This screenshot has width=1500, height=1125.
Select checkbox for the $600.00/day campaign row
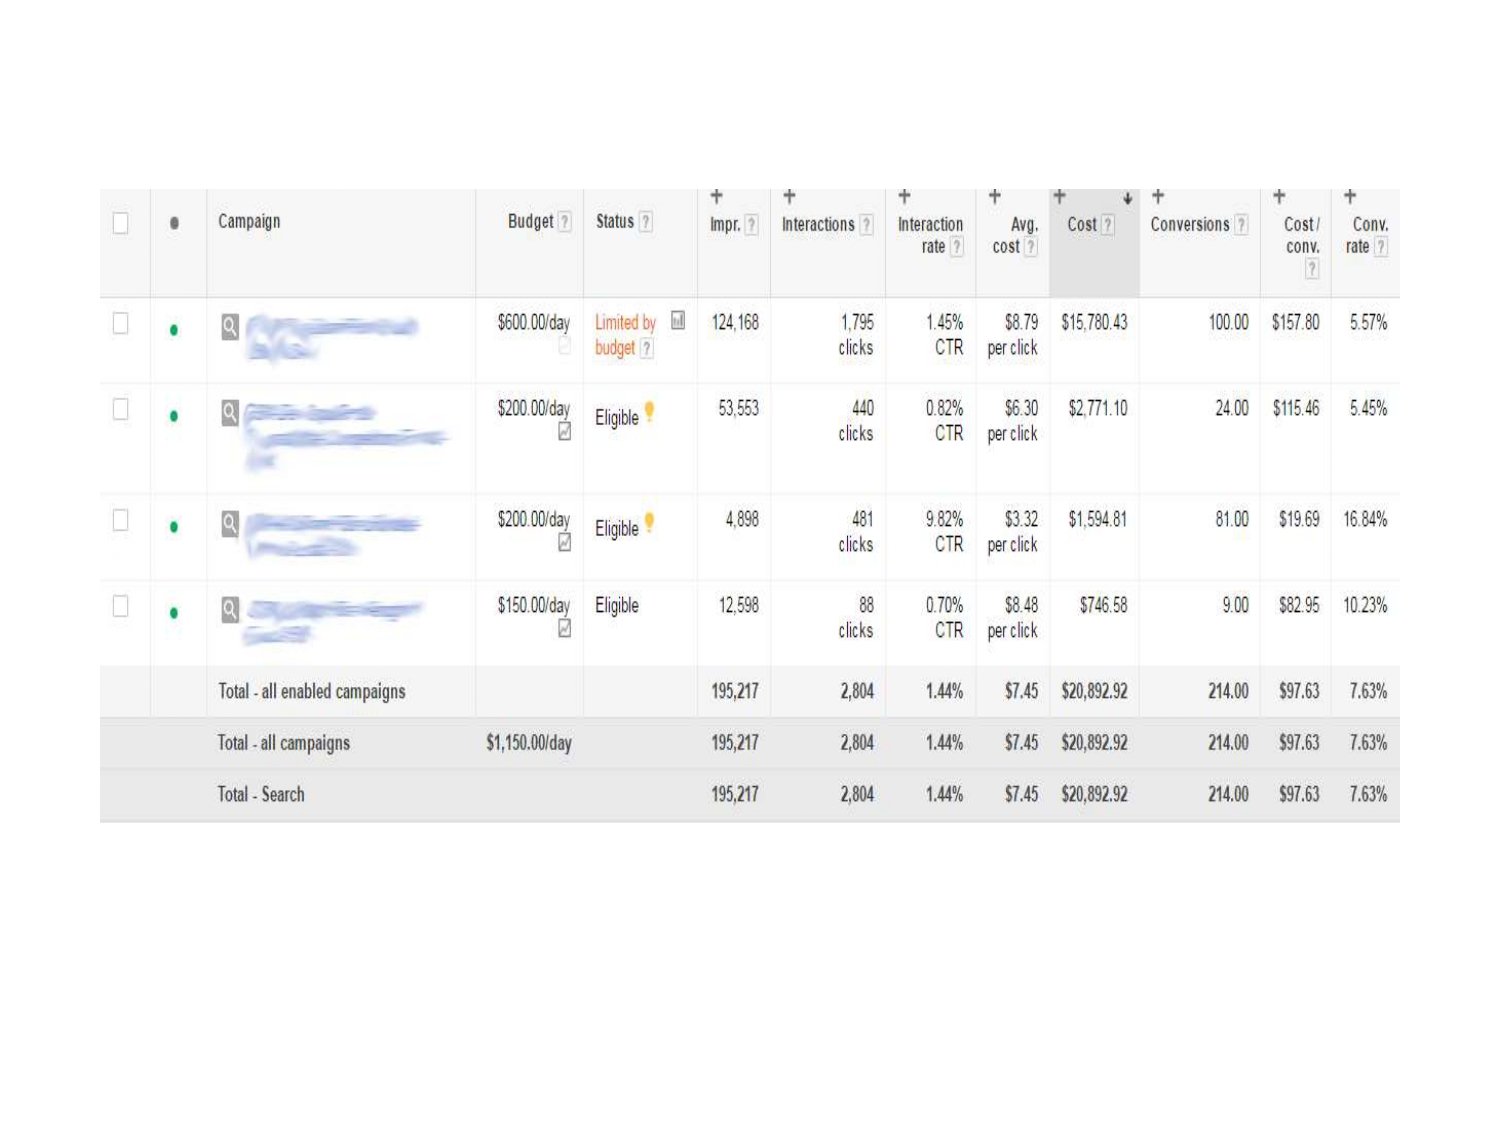(x=120, y=323)
